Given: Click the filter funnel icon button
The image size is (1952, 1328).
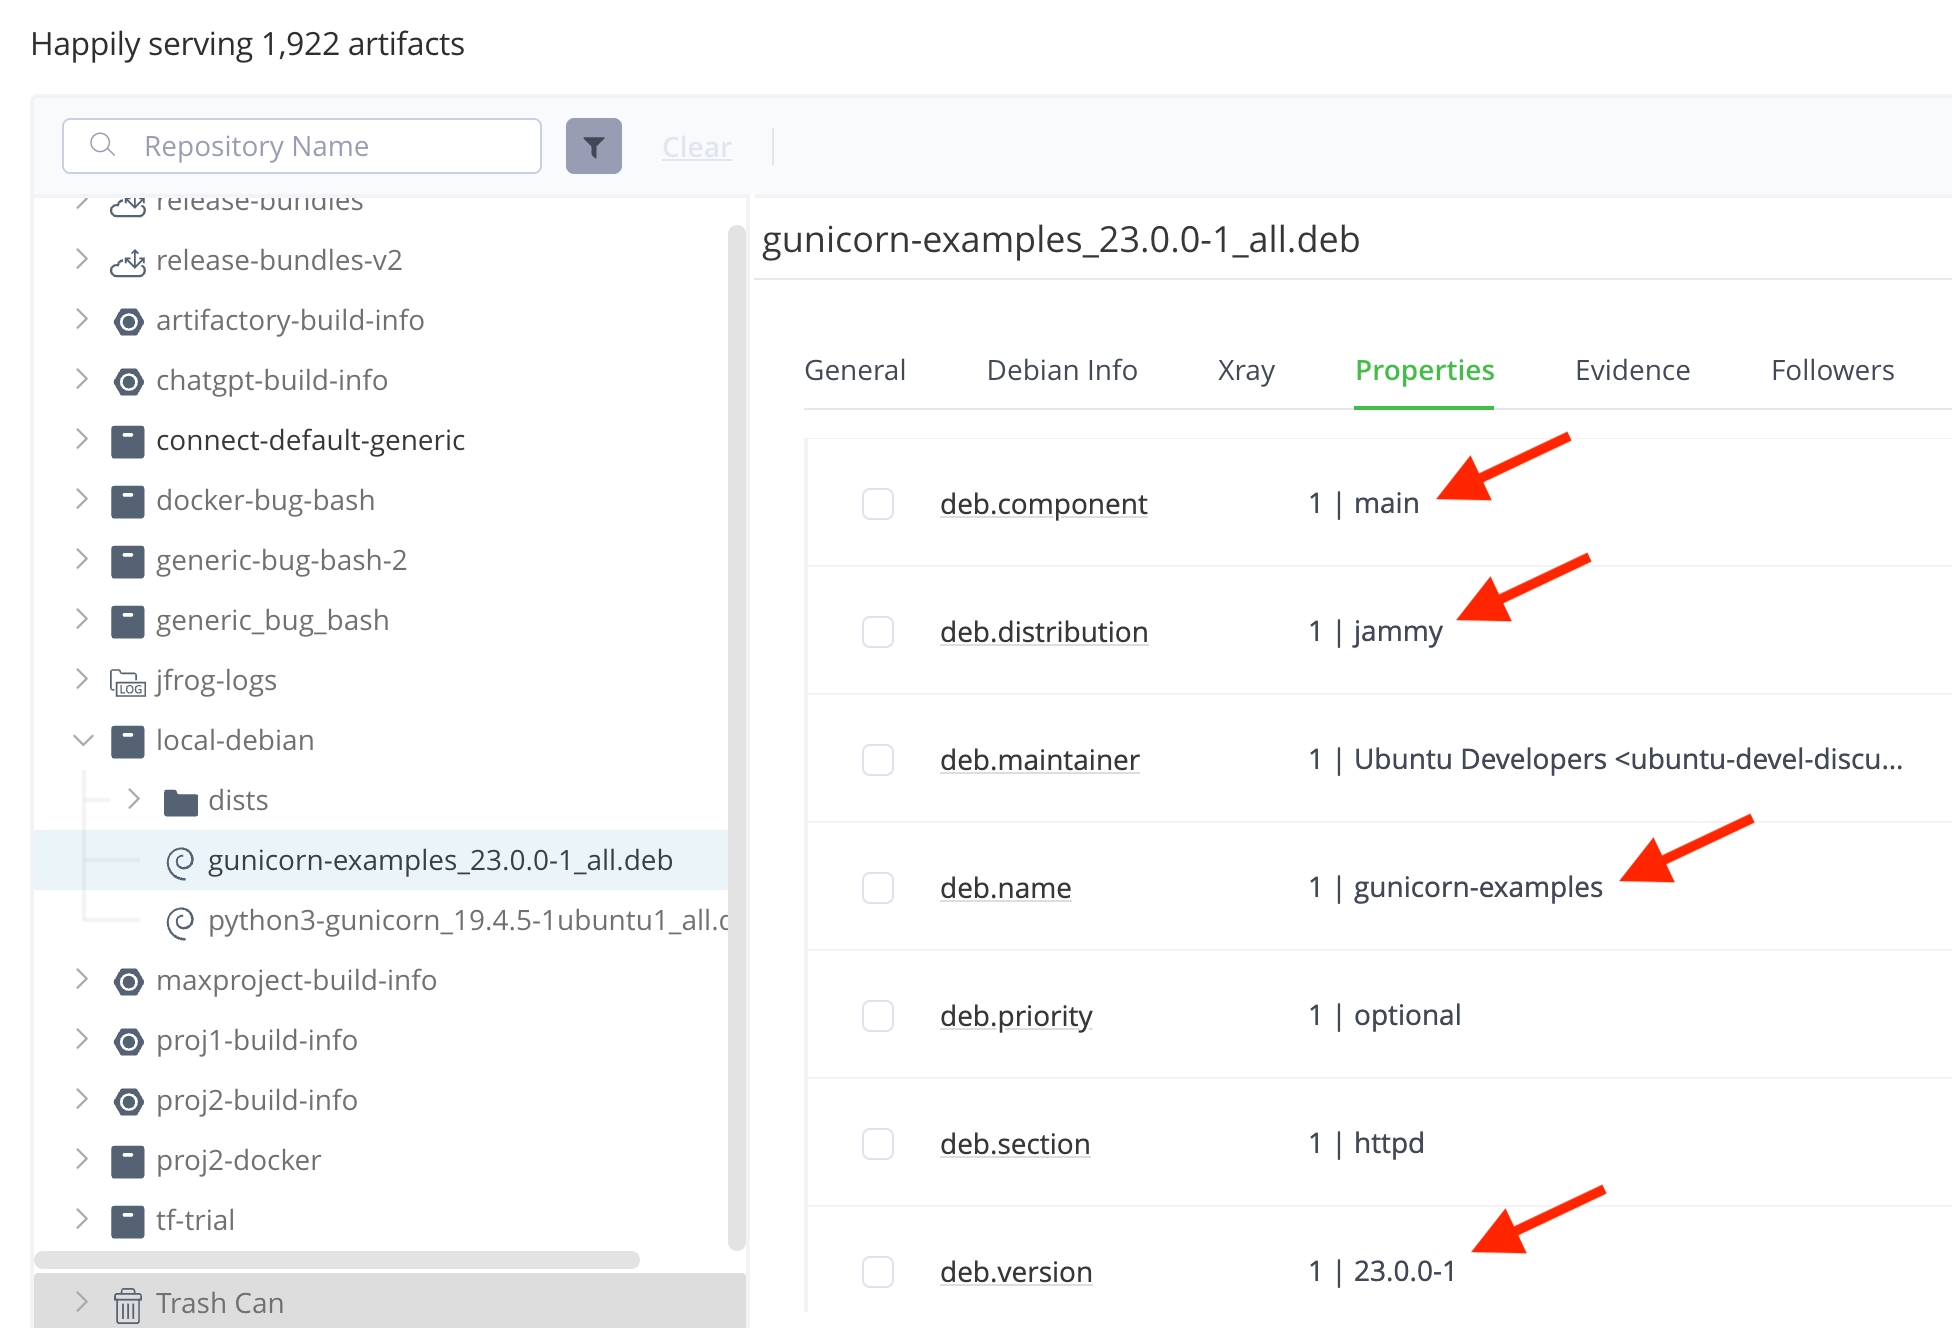Looking at the screenshot, I should pos(593,146).
